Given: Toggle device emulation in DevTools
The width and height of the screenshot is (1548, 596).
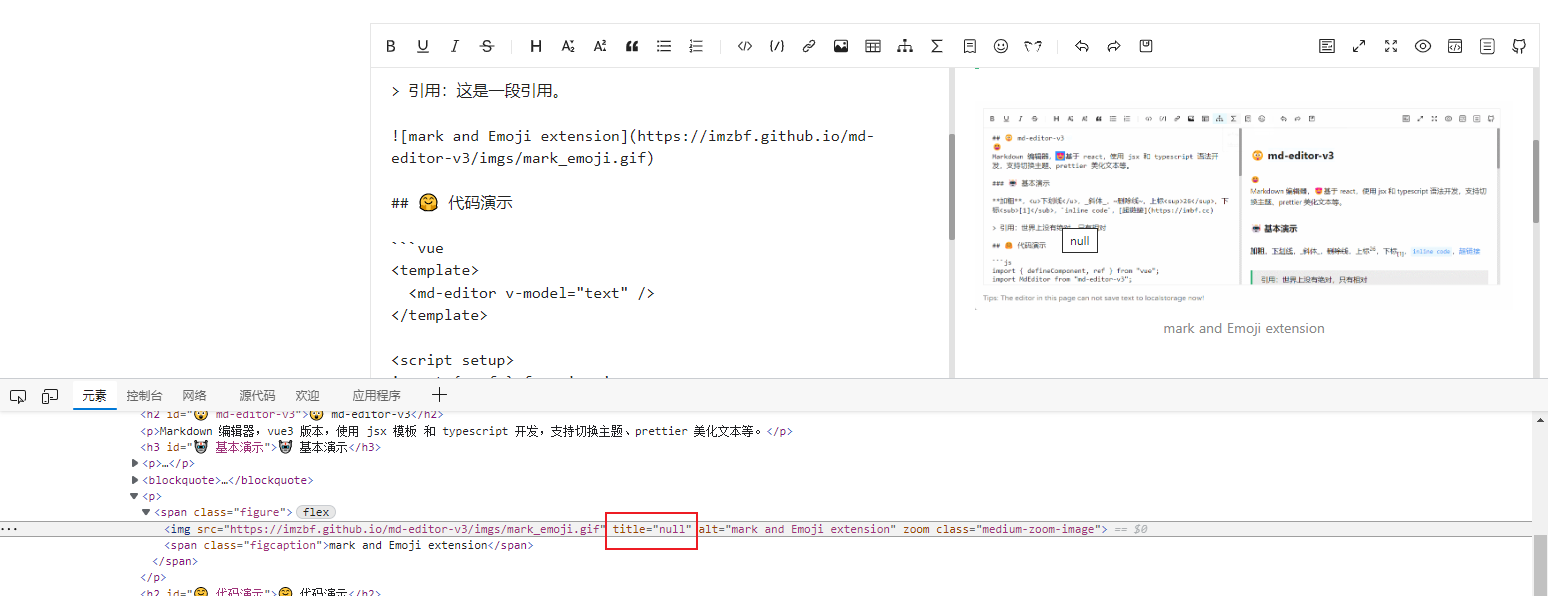Looking at the screenshot, I should tap(50, 396).
